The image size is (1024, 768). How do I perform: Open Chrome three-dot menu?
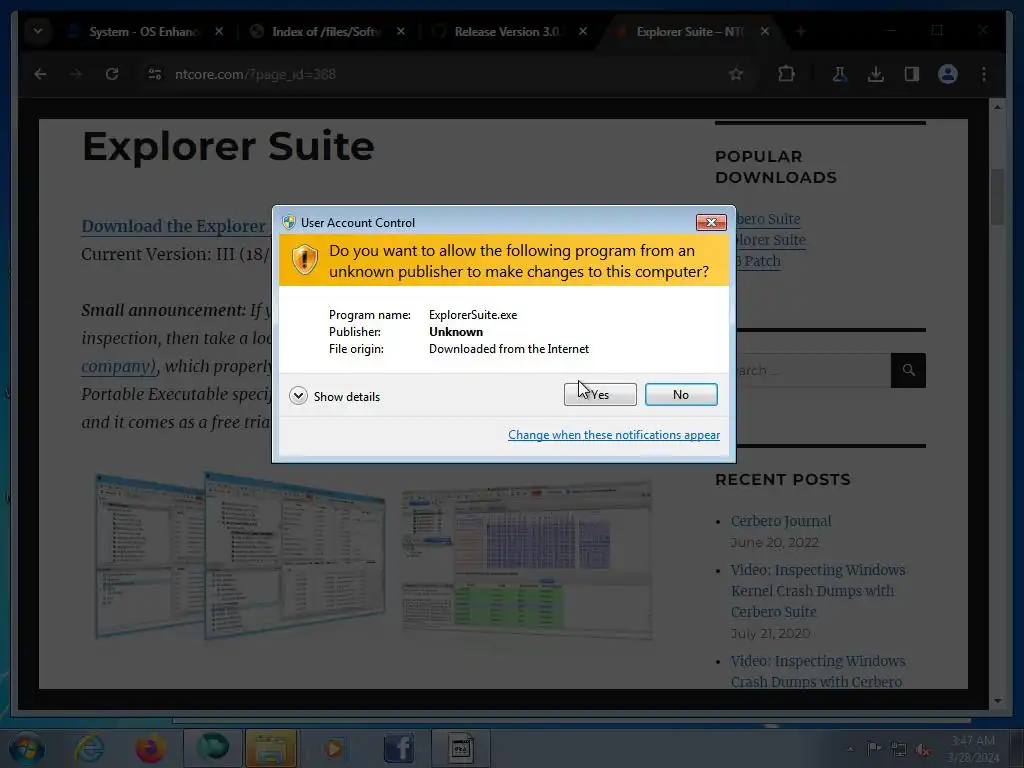[984, 74]
